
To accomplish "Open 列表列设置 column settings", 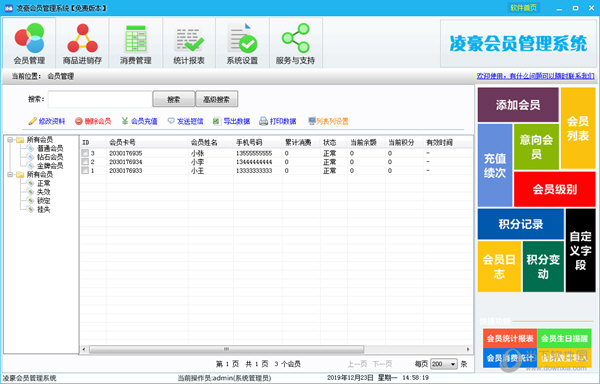I will [328, 121].
